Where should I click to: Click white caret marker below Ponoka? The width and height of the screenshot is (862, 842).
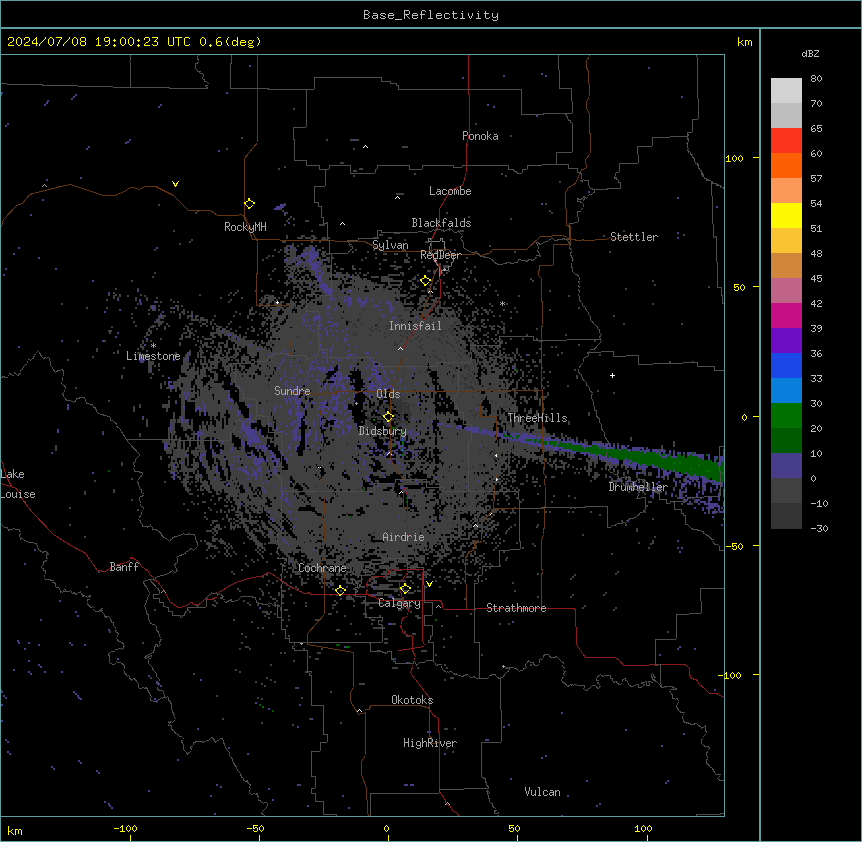click(366, 147)
